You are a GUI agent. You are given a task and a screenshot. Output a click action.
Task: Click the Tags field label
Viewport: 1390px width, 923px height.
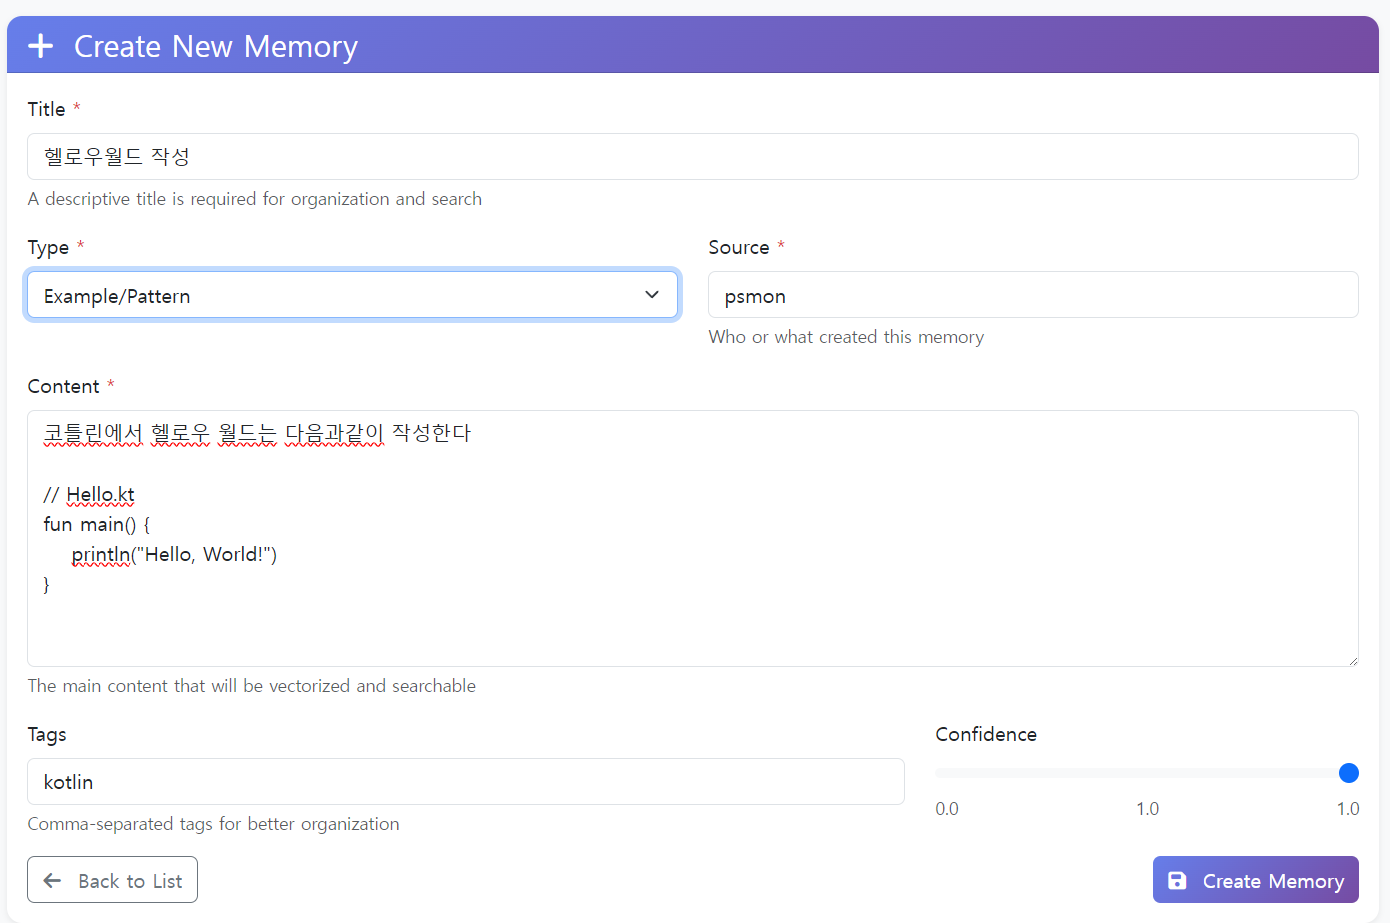point(47,735)
